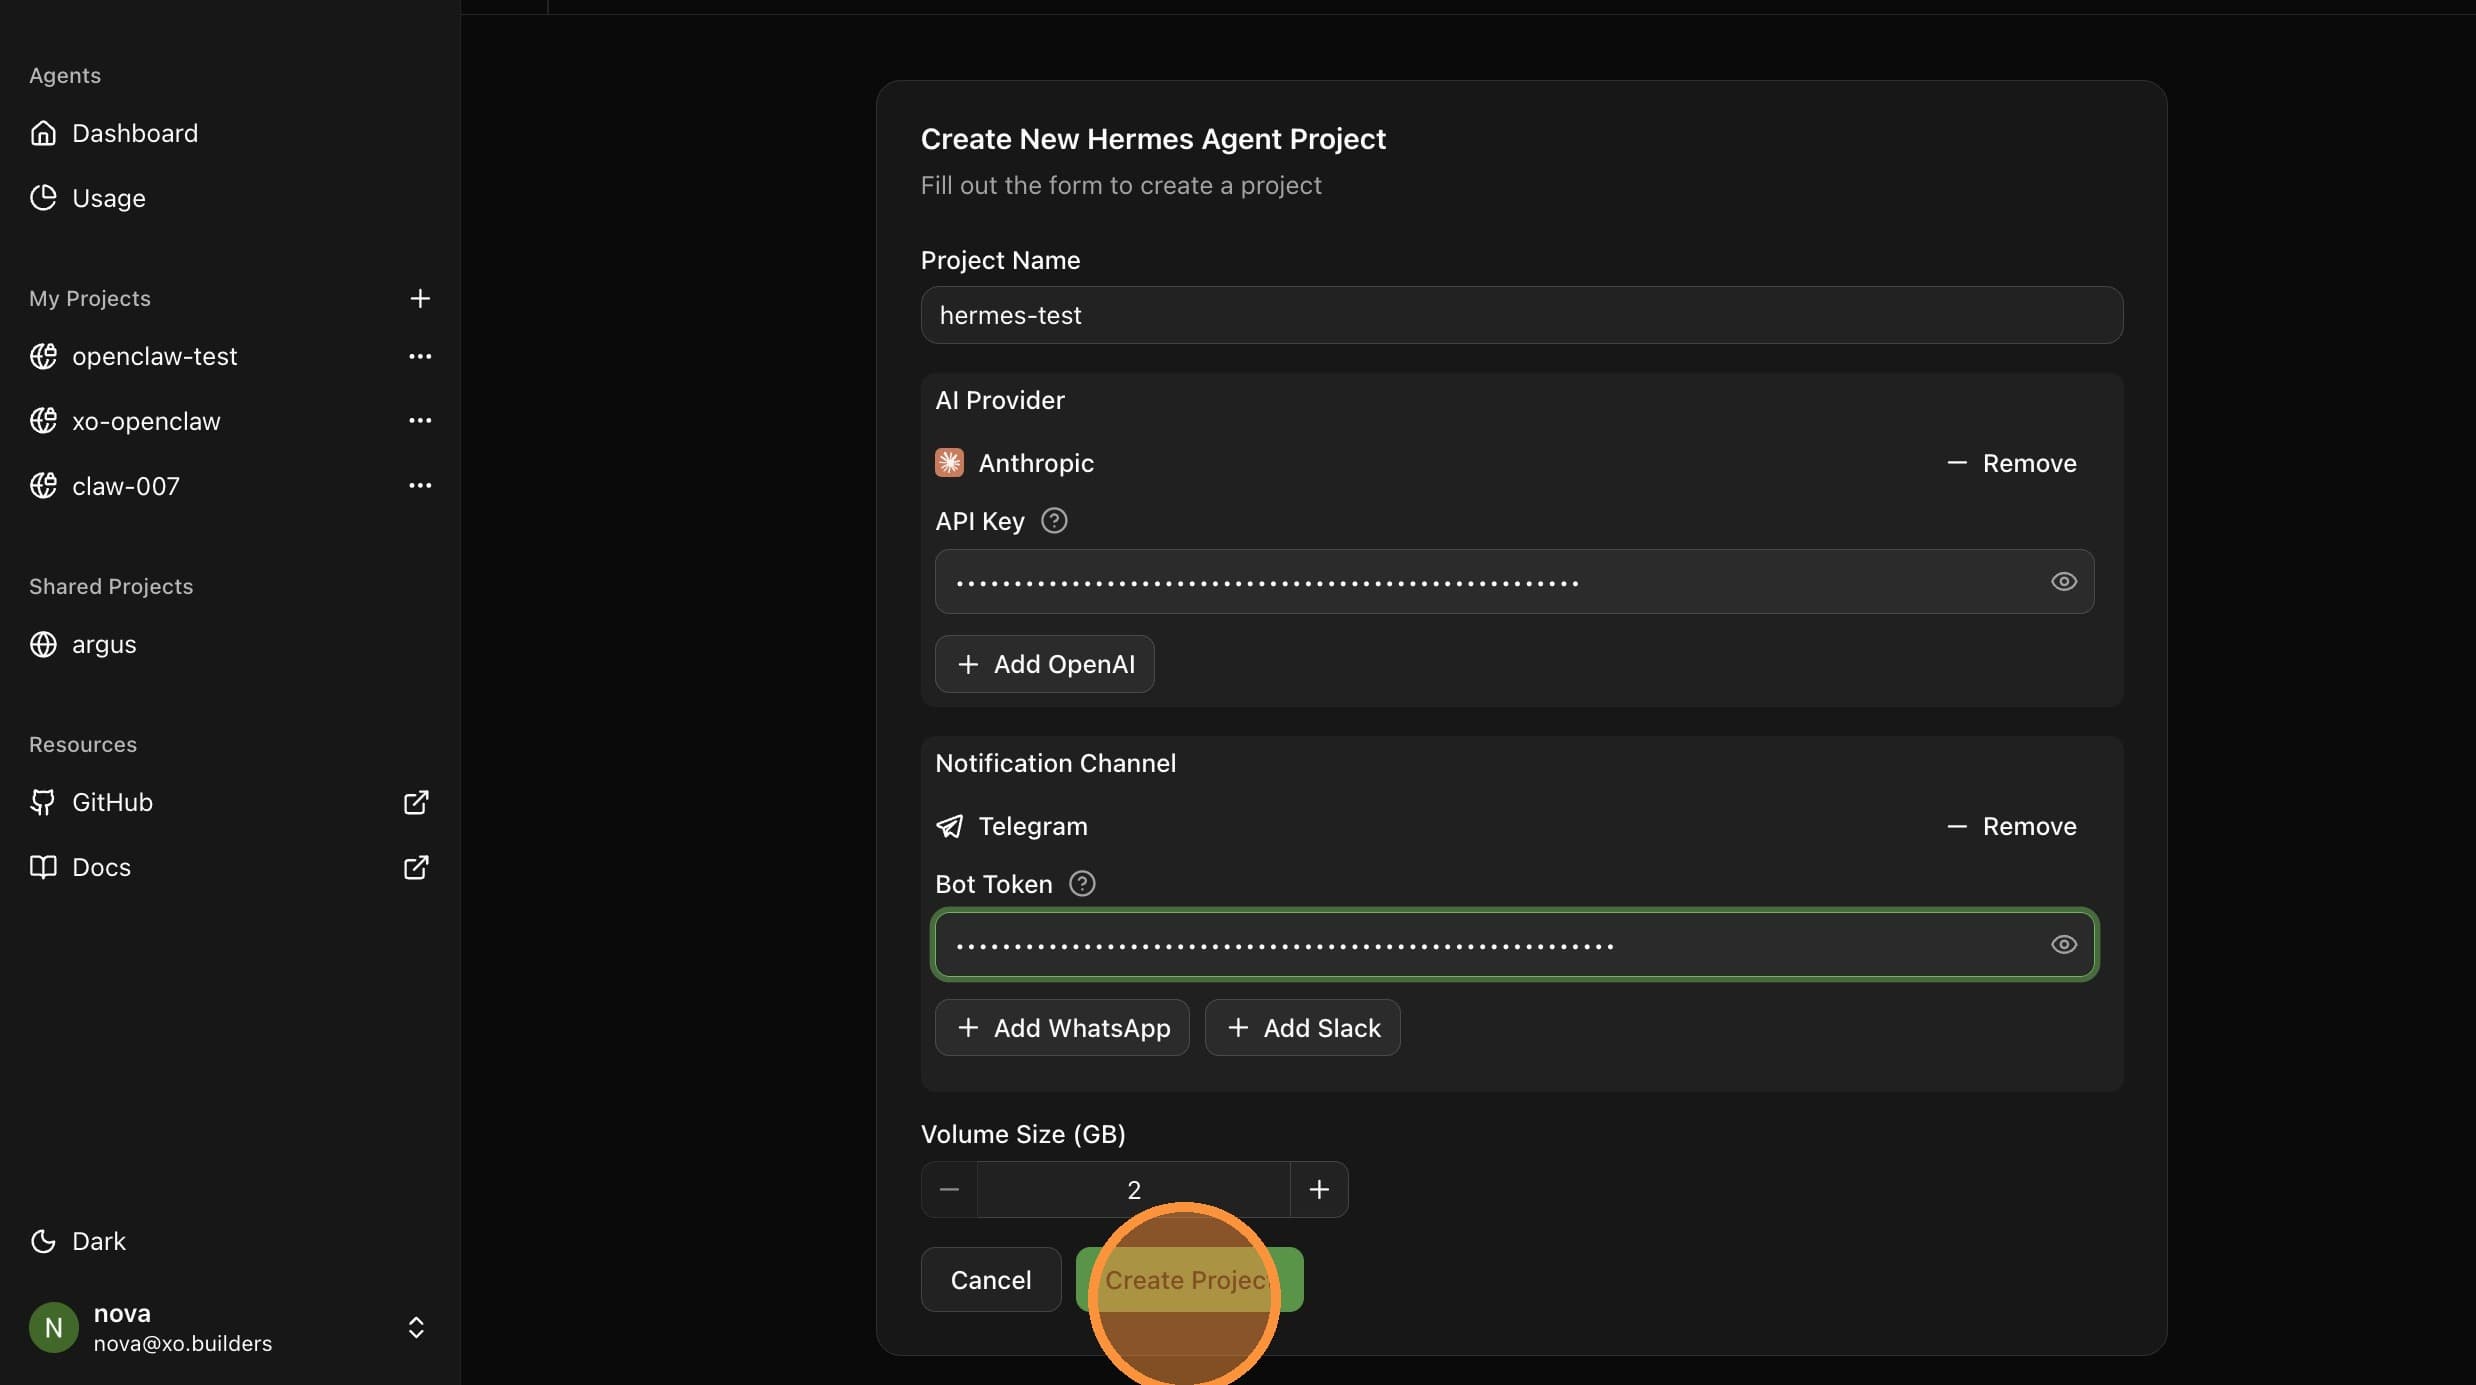Viewport: 2476px width, 1385px height.
Task: Open the GitHub resource link
Action: pyautogui.click(x=112, y=802)
